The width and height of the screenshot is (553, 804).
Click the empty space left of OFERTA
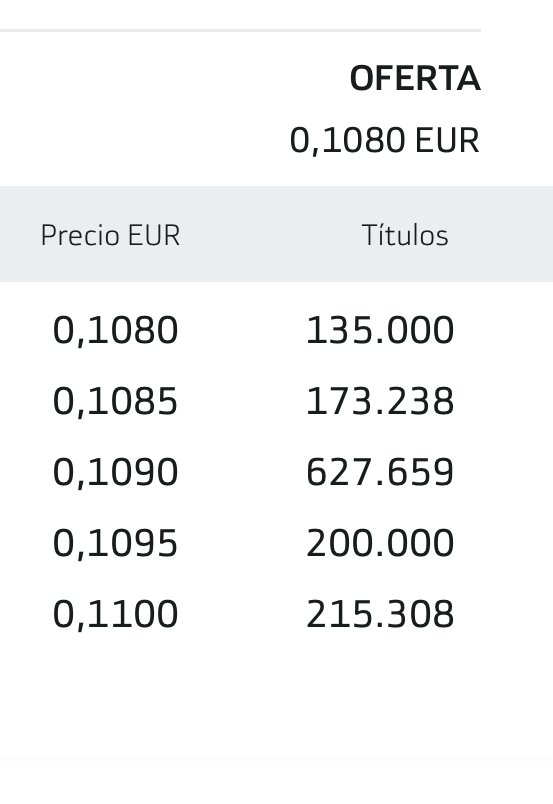pos(169,79)
